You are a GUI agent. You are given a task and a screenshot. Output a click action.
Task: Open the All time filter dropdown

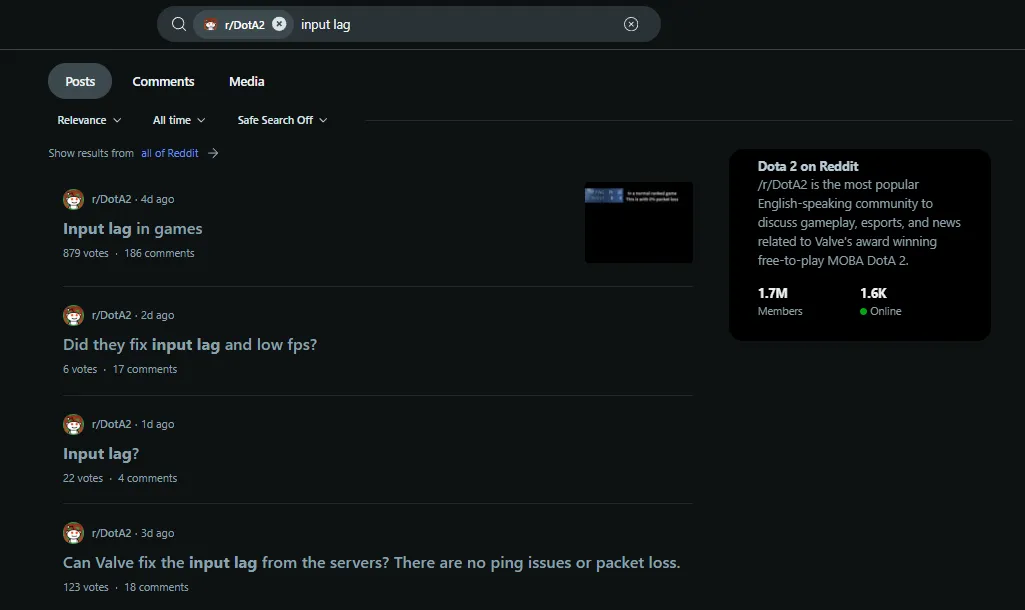[x=178, y=120]
